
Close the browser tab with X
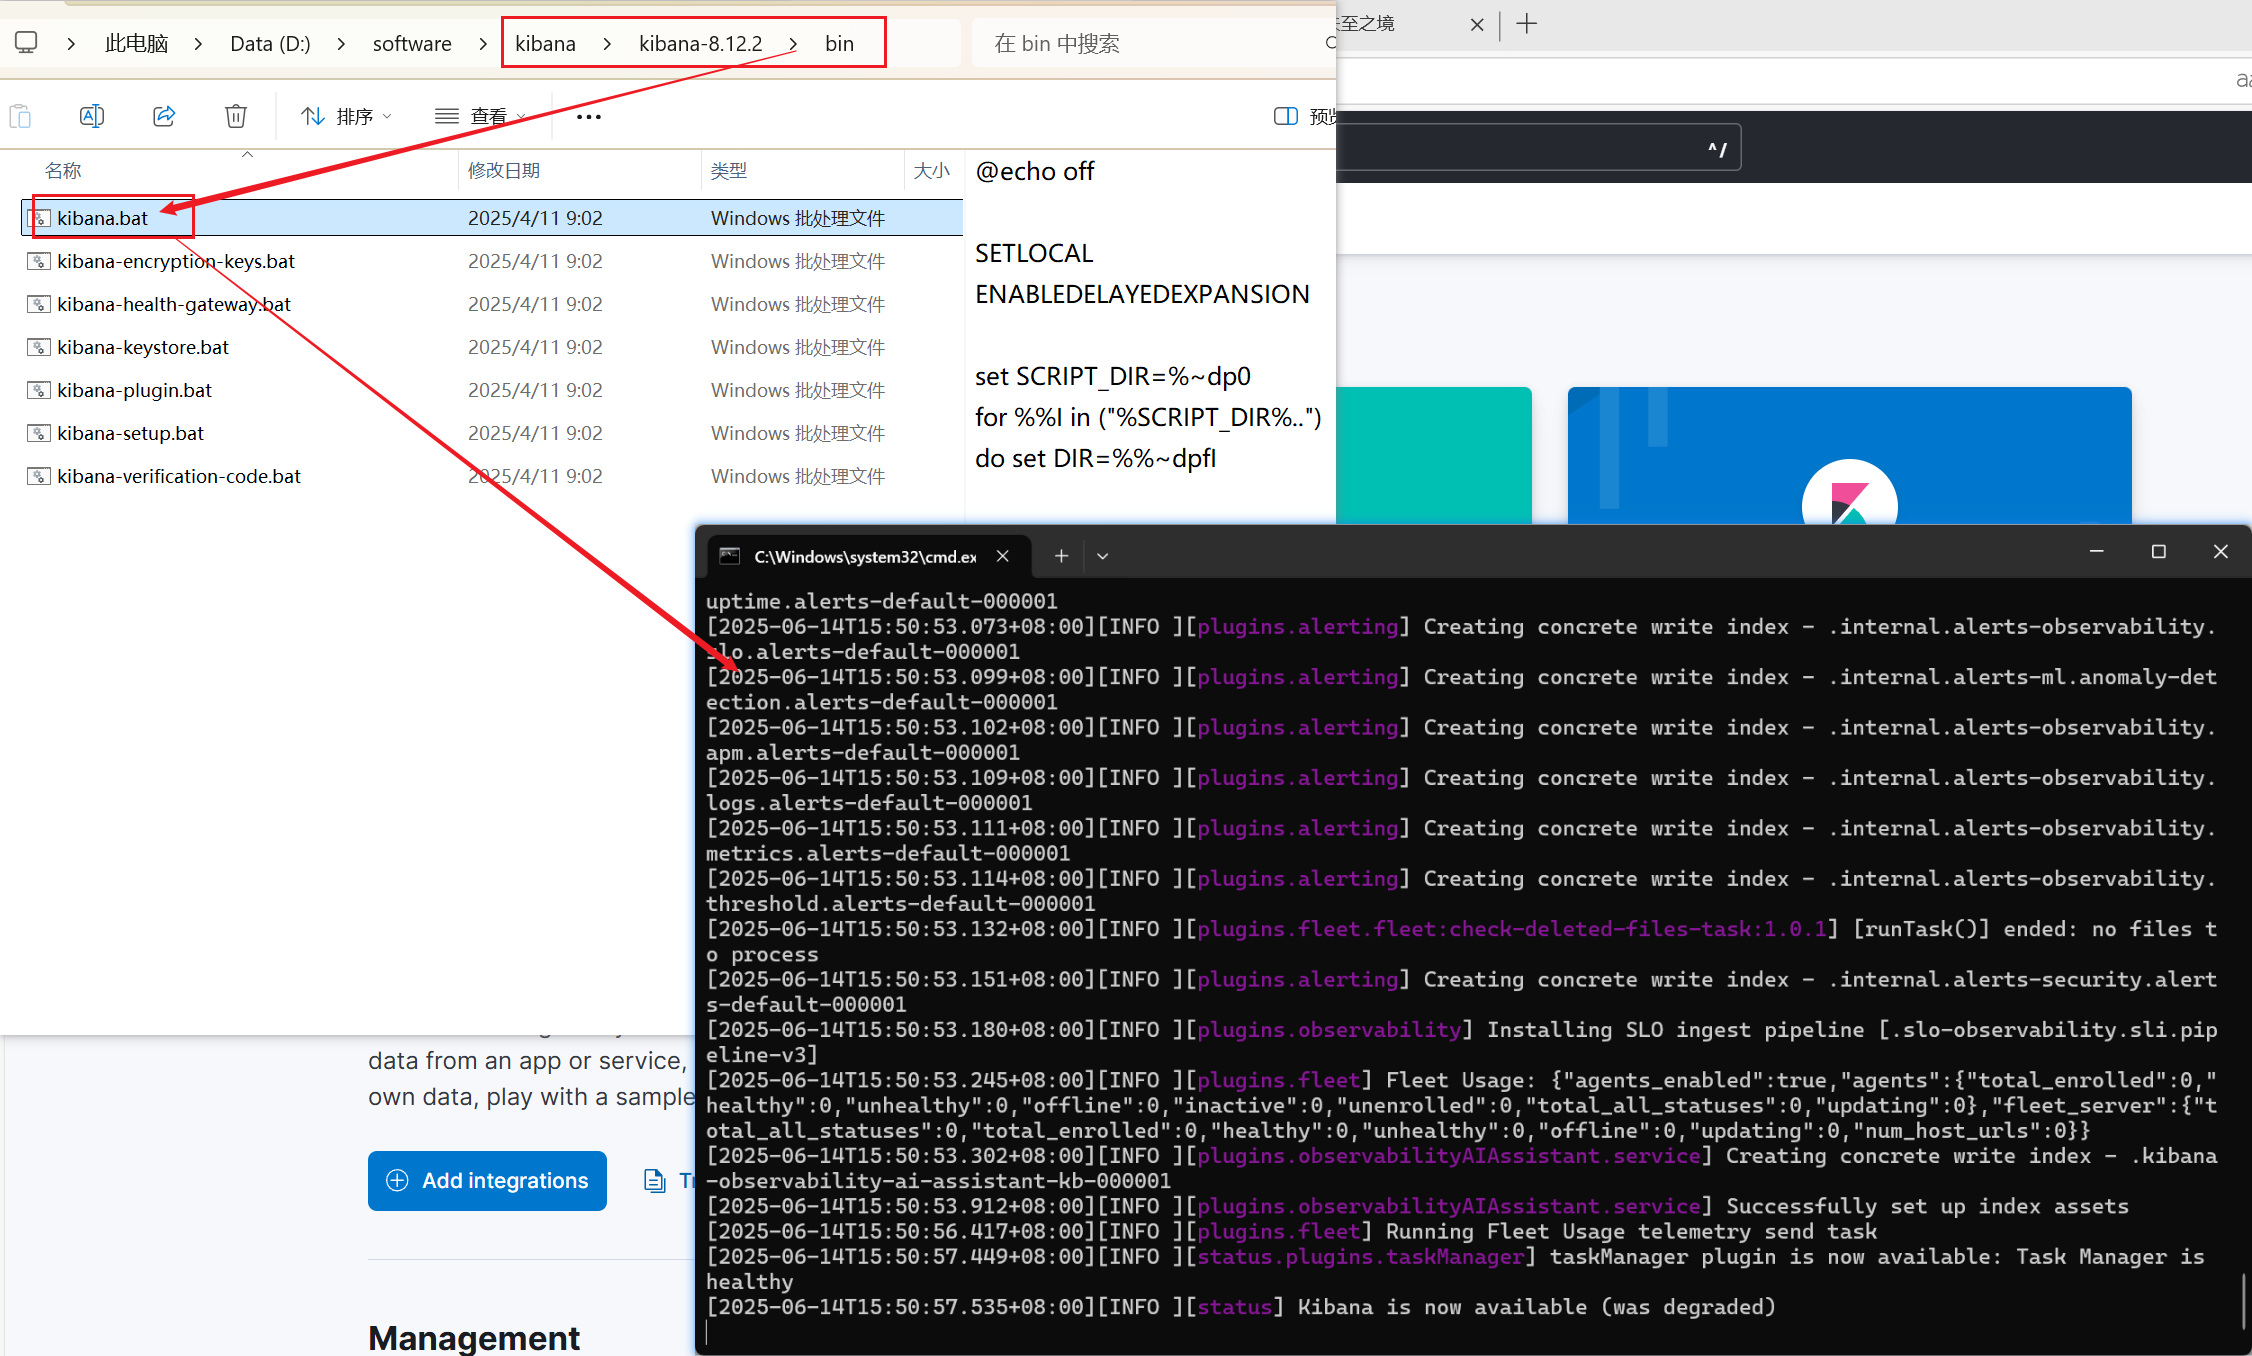[x=1477, y=24]
